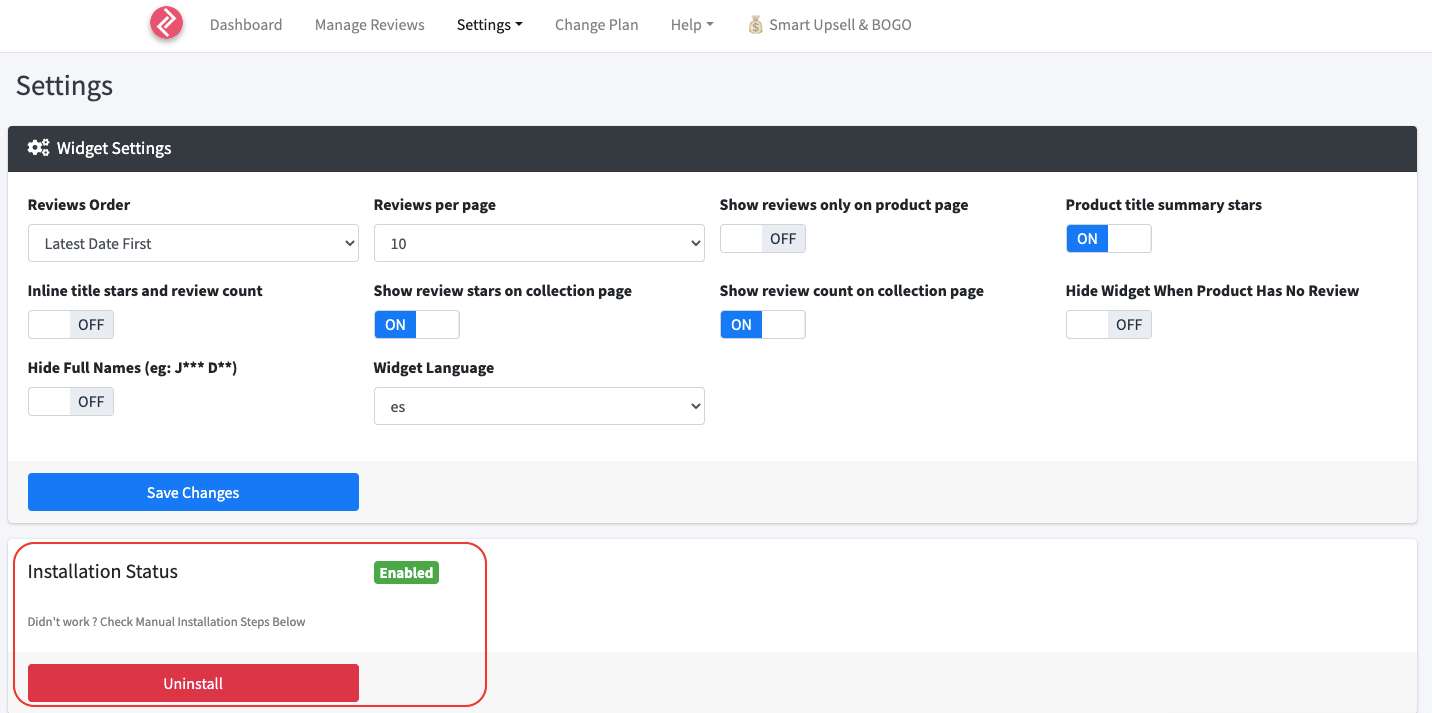Image resolution: width=1432 pixels, height=713 pixels.
Task: Click the red Uninstall button
Action: 193,684
